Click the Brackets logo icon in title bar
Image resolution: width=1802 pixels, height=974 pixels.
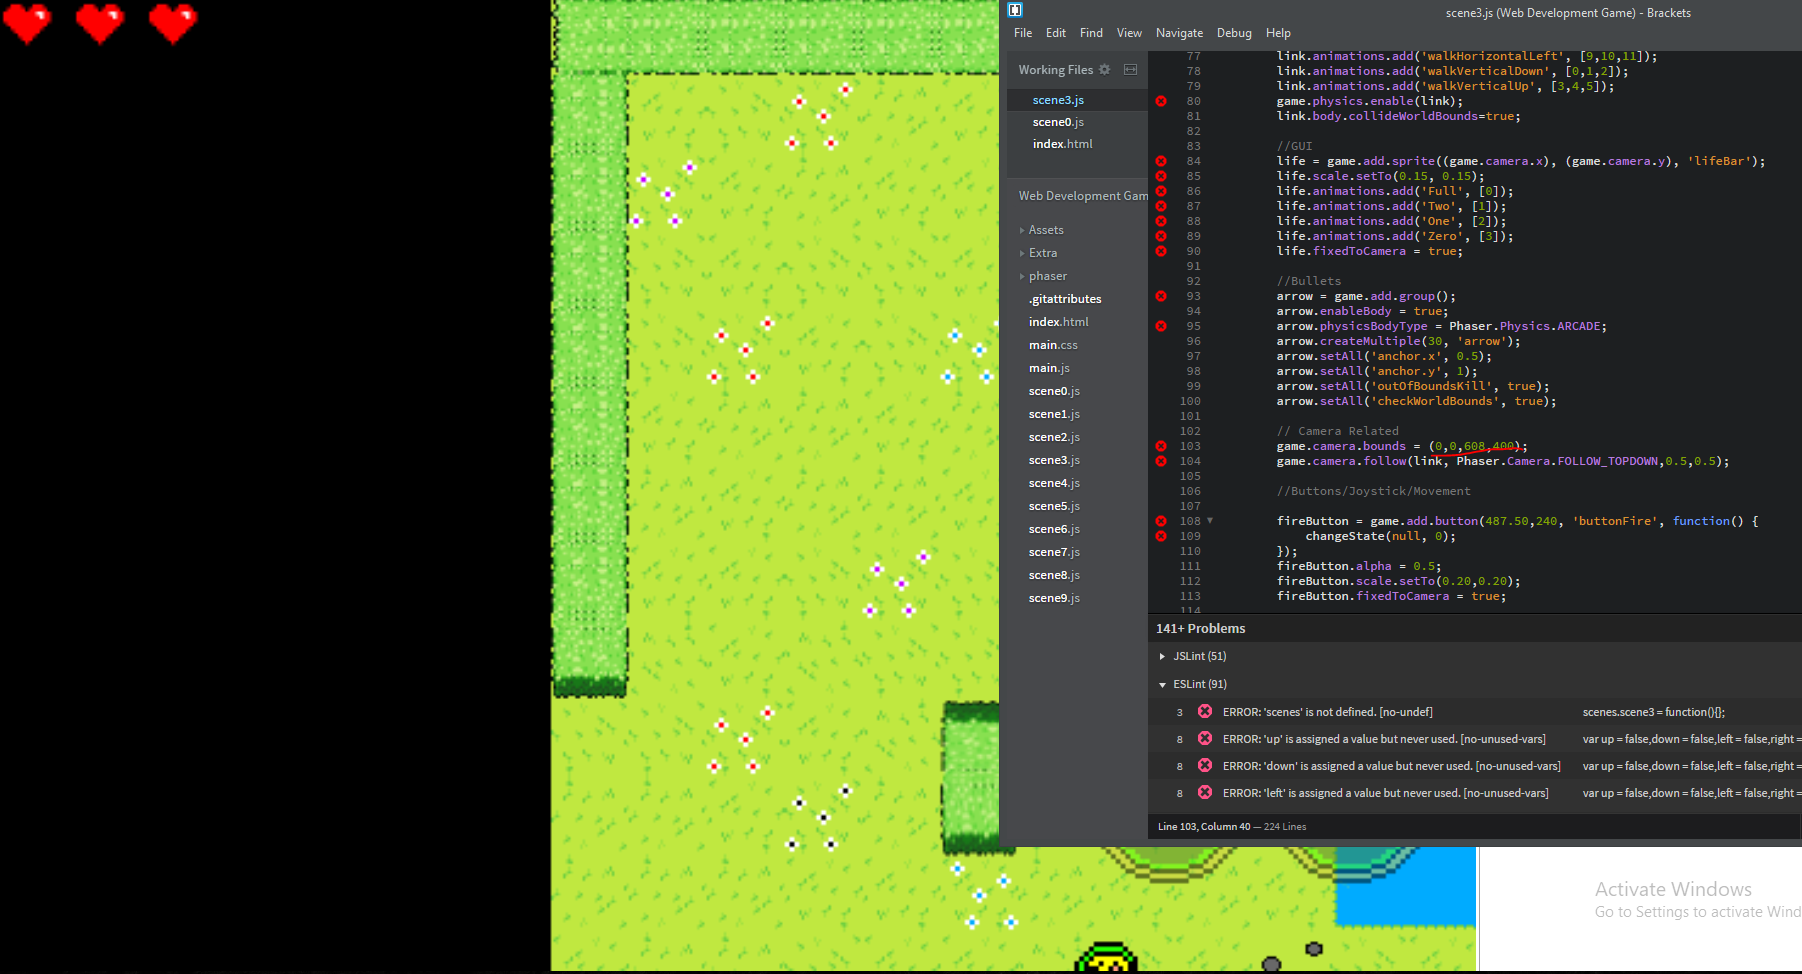pyautogui.click(x=1015, y=10)
